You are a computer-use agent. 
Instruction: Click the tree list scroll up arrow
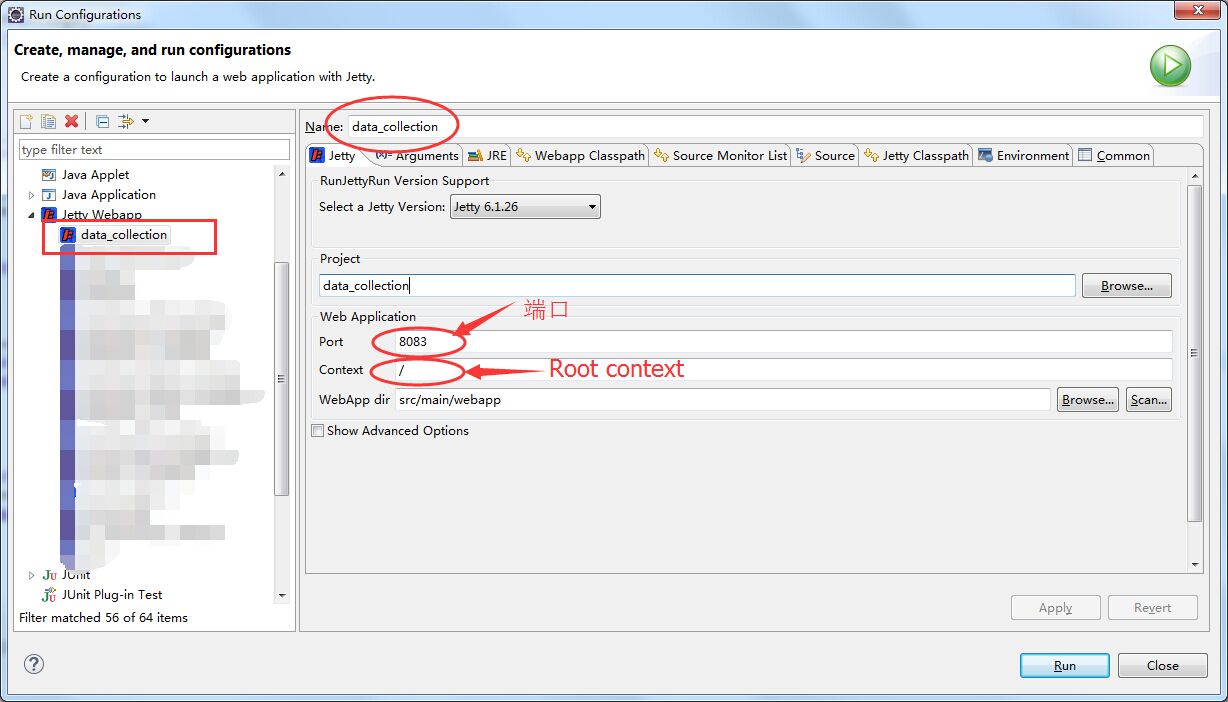pos(282,174)
